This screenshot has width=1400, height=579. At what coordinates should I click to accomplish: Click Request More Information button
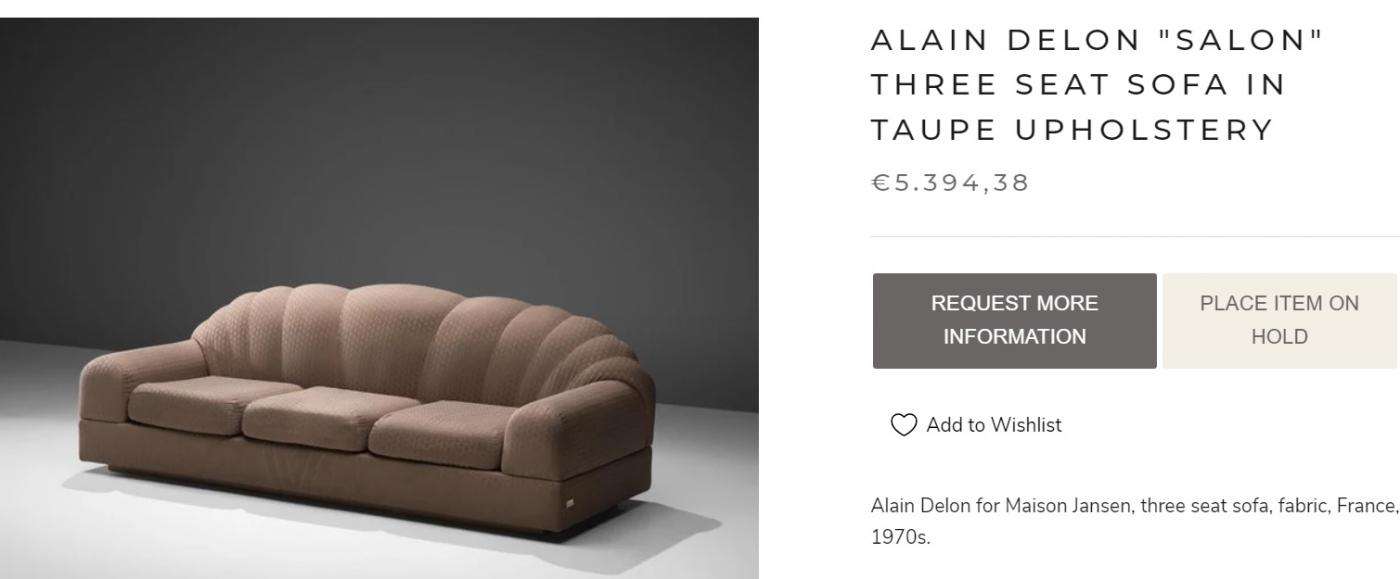[1015, 320]
